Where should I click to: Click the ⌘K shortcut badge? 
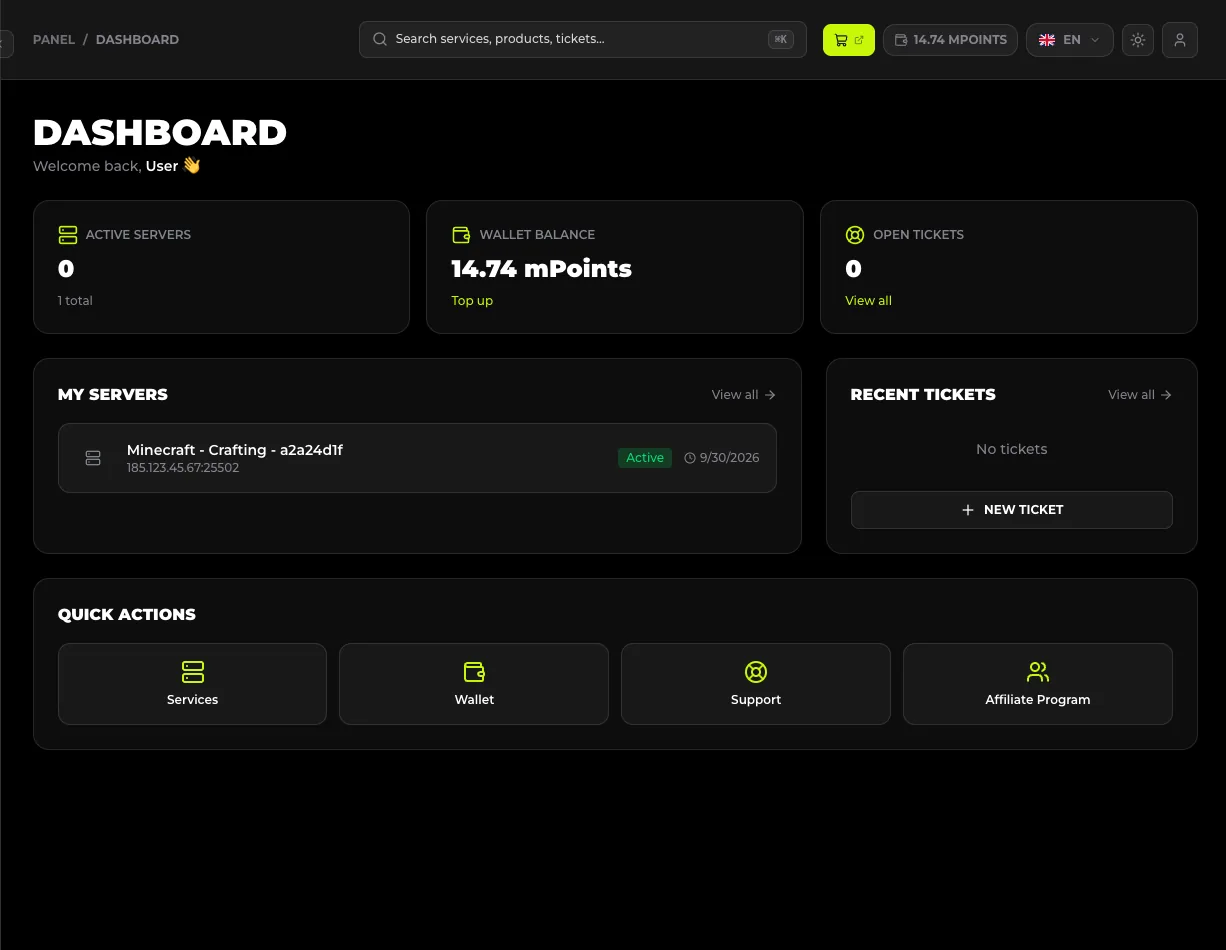tap(781, 40)
